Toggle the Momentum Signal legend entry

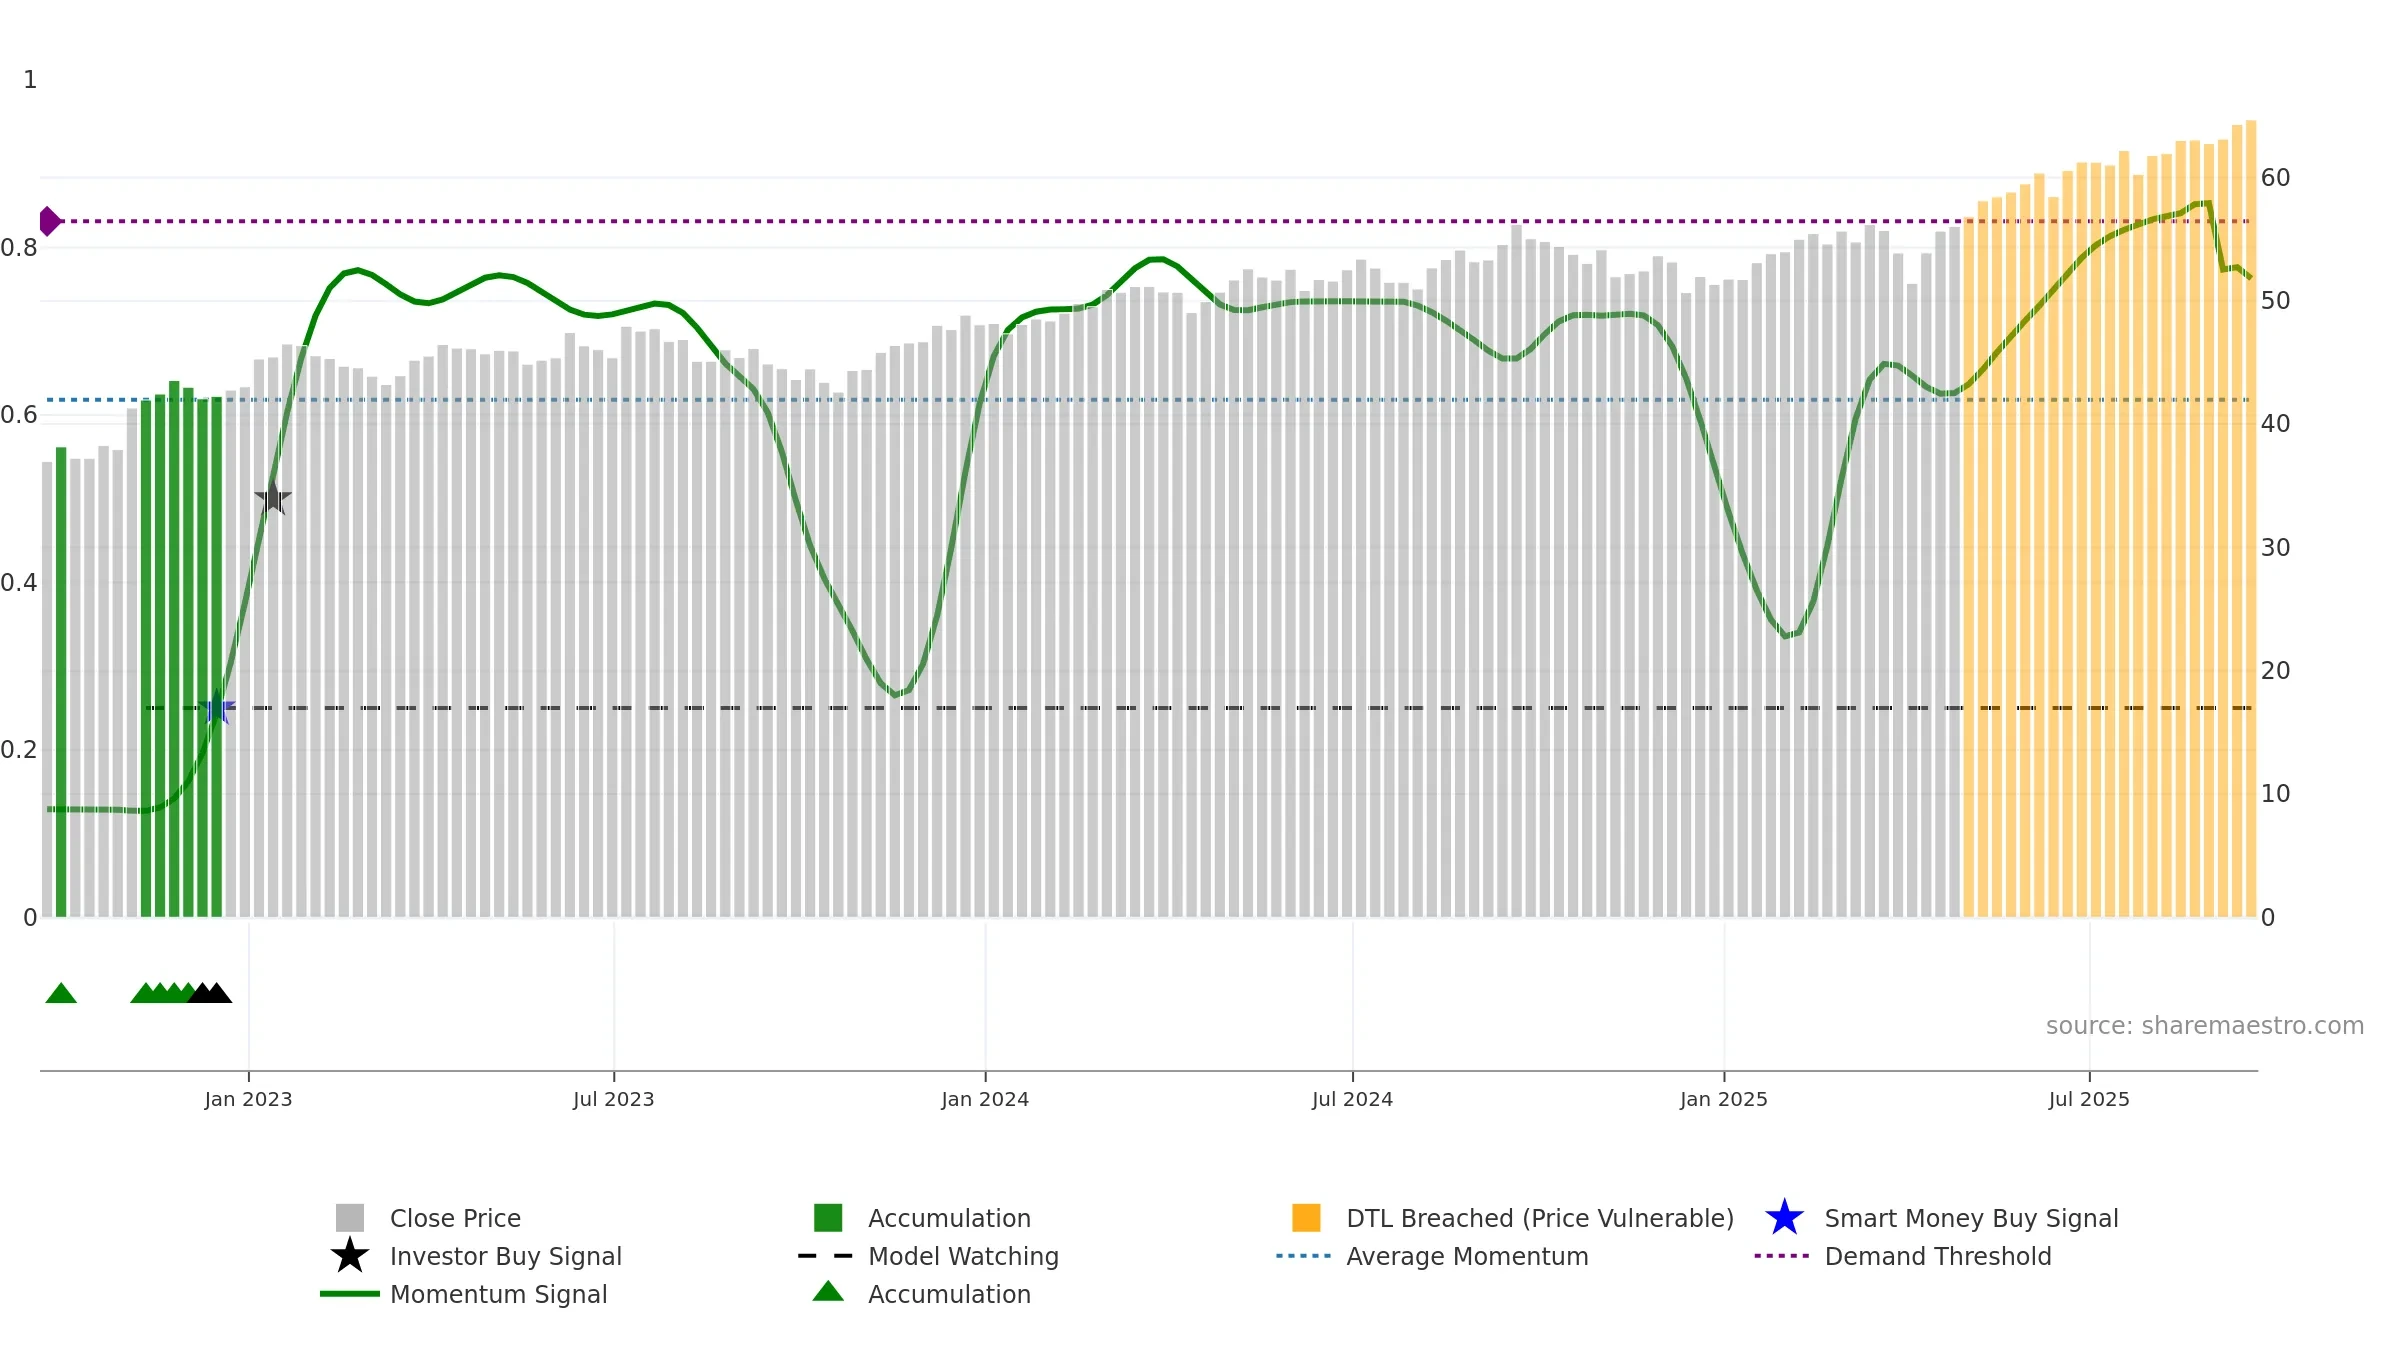click(x=464, y=1294)
